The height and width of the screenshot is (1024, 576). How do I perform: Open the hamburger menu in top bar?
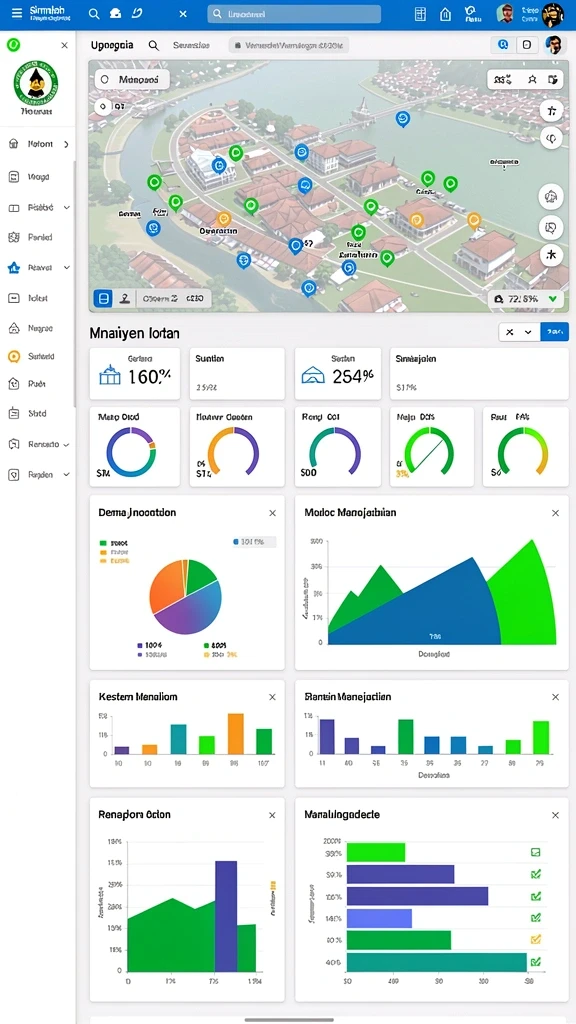(16, 13)
